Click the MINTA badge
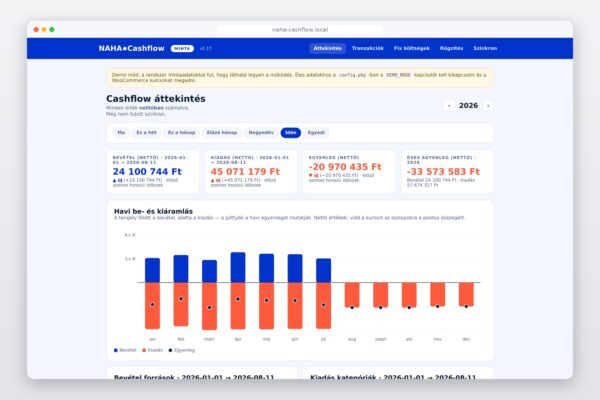Image resolution: width=600 pixels, height=400 pixels. pyautogui.click(x=182, y=49)
